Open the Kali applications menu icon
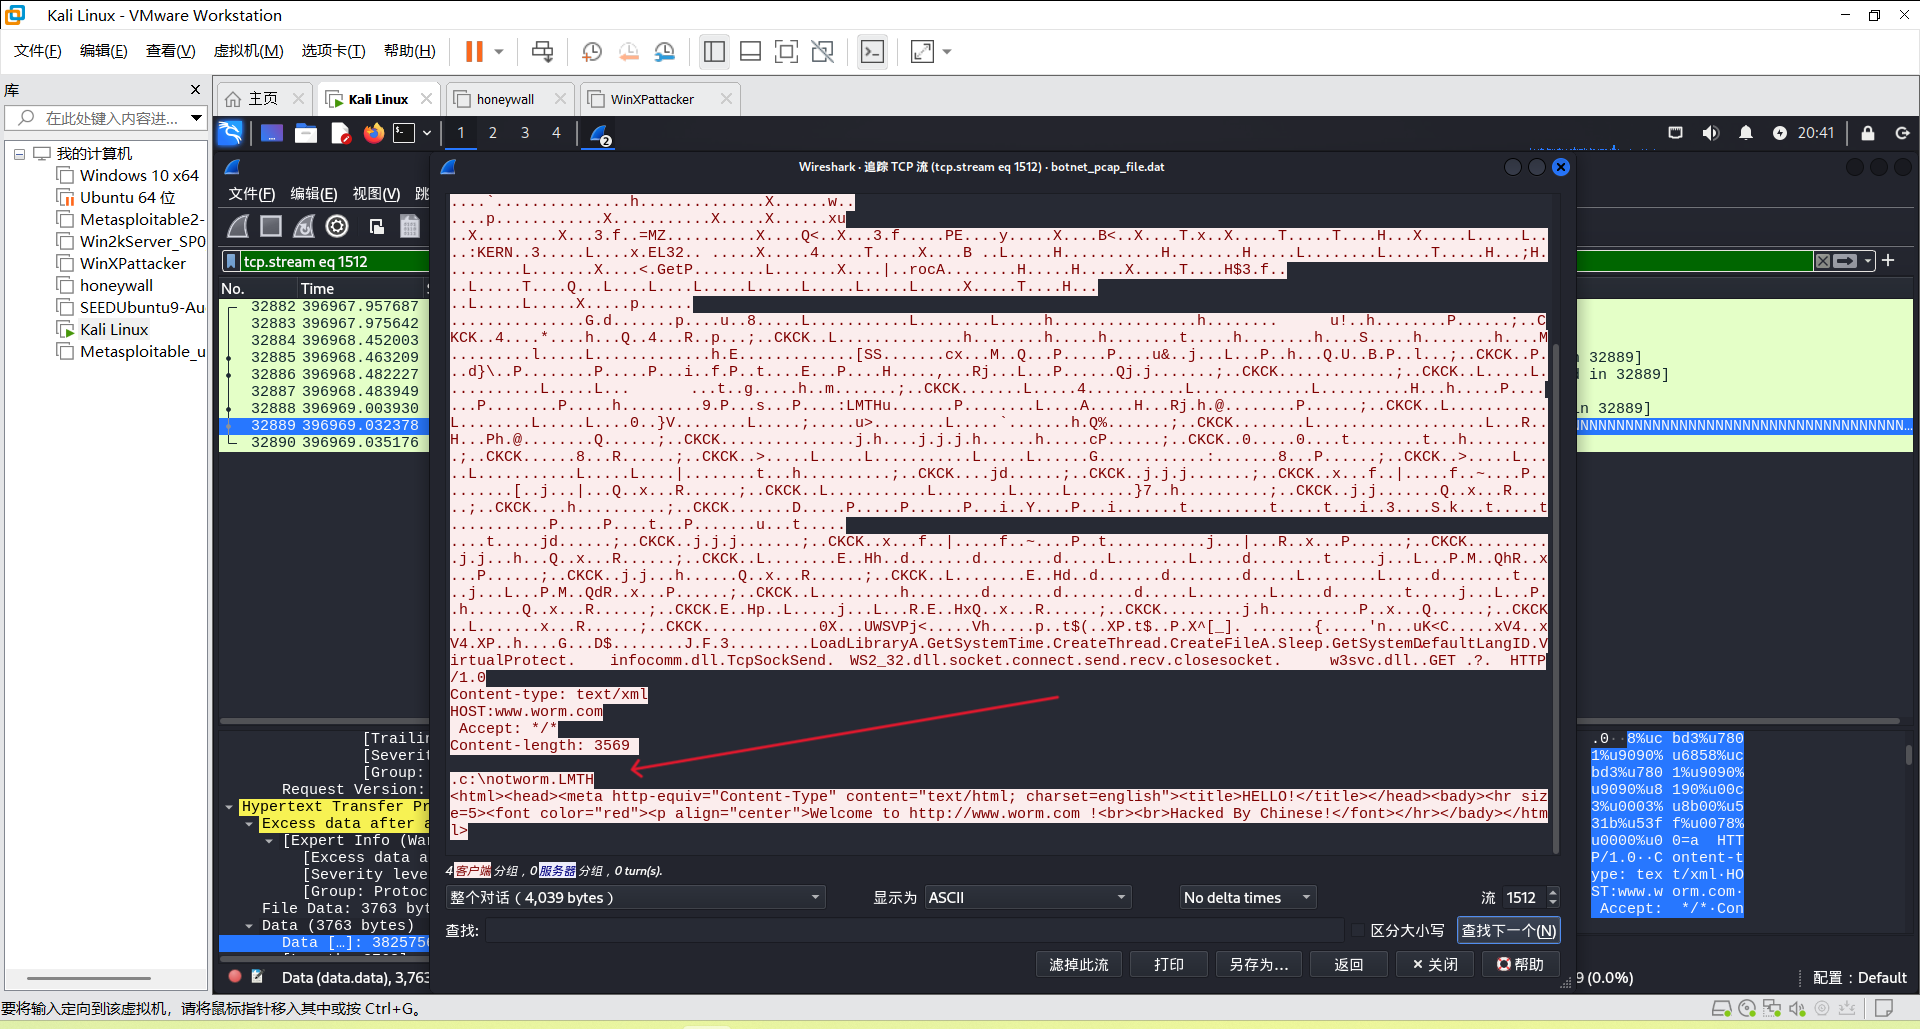This screenshot has width=1920, height=1029. pos(230,133)
